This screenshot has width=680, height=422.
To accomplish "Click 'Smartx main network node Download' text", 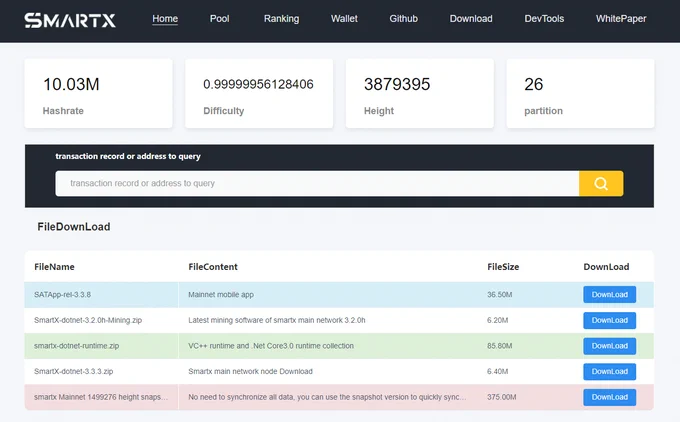I will point(250,371).
